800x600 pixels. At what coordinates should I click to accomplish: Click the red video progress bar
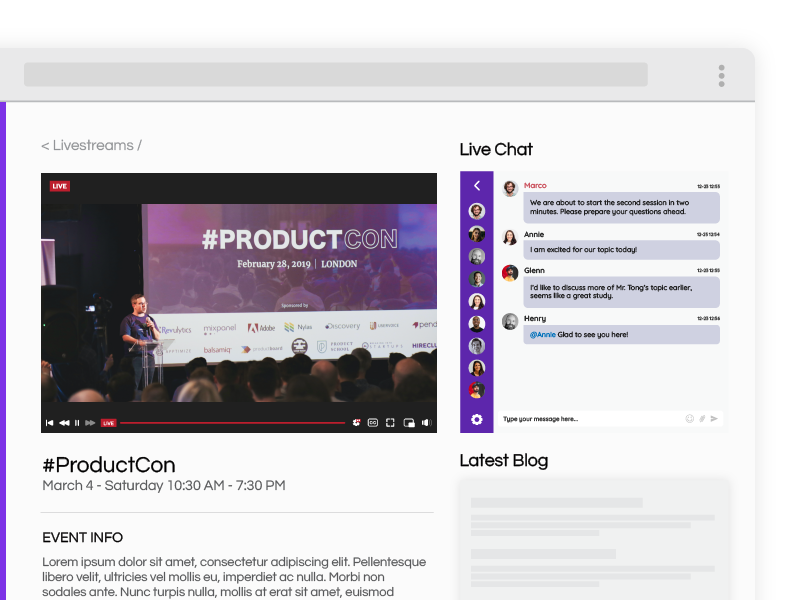(x=230, y=423)
